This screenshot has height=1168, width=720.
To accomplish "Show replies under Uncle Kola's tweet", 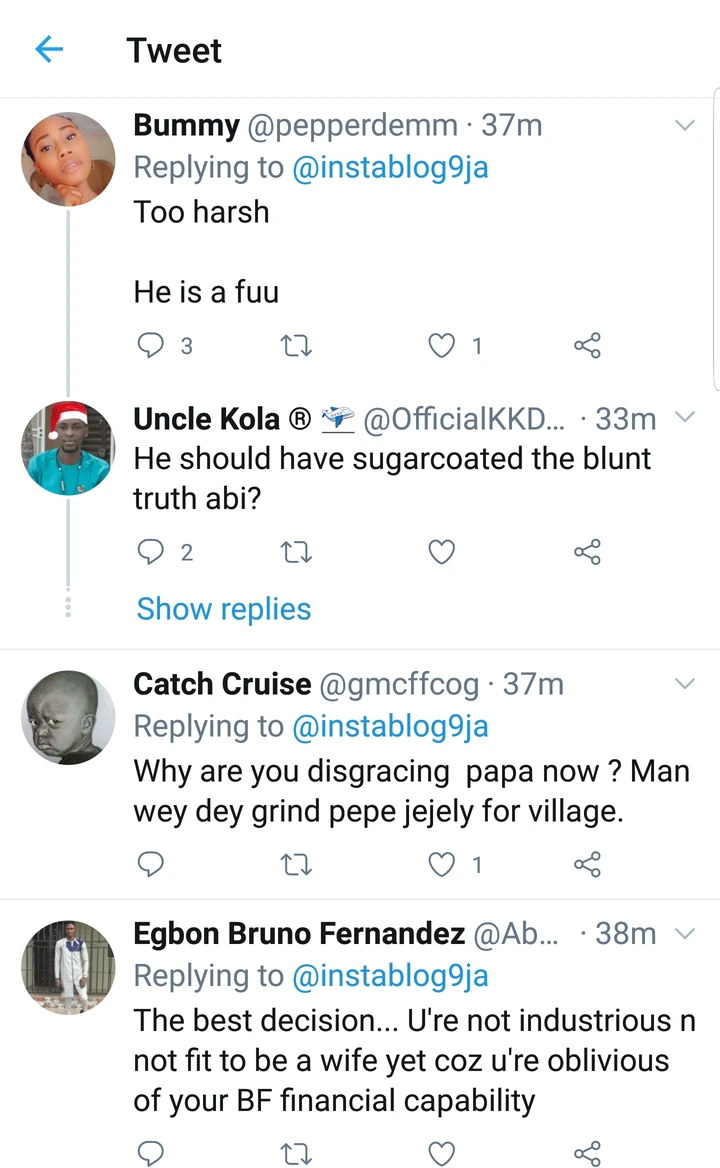I will pos(224,609).
